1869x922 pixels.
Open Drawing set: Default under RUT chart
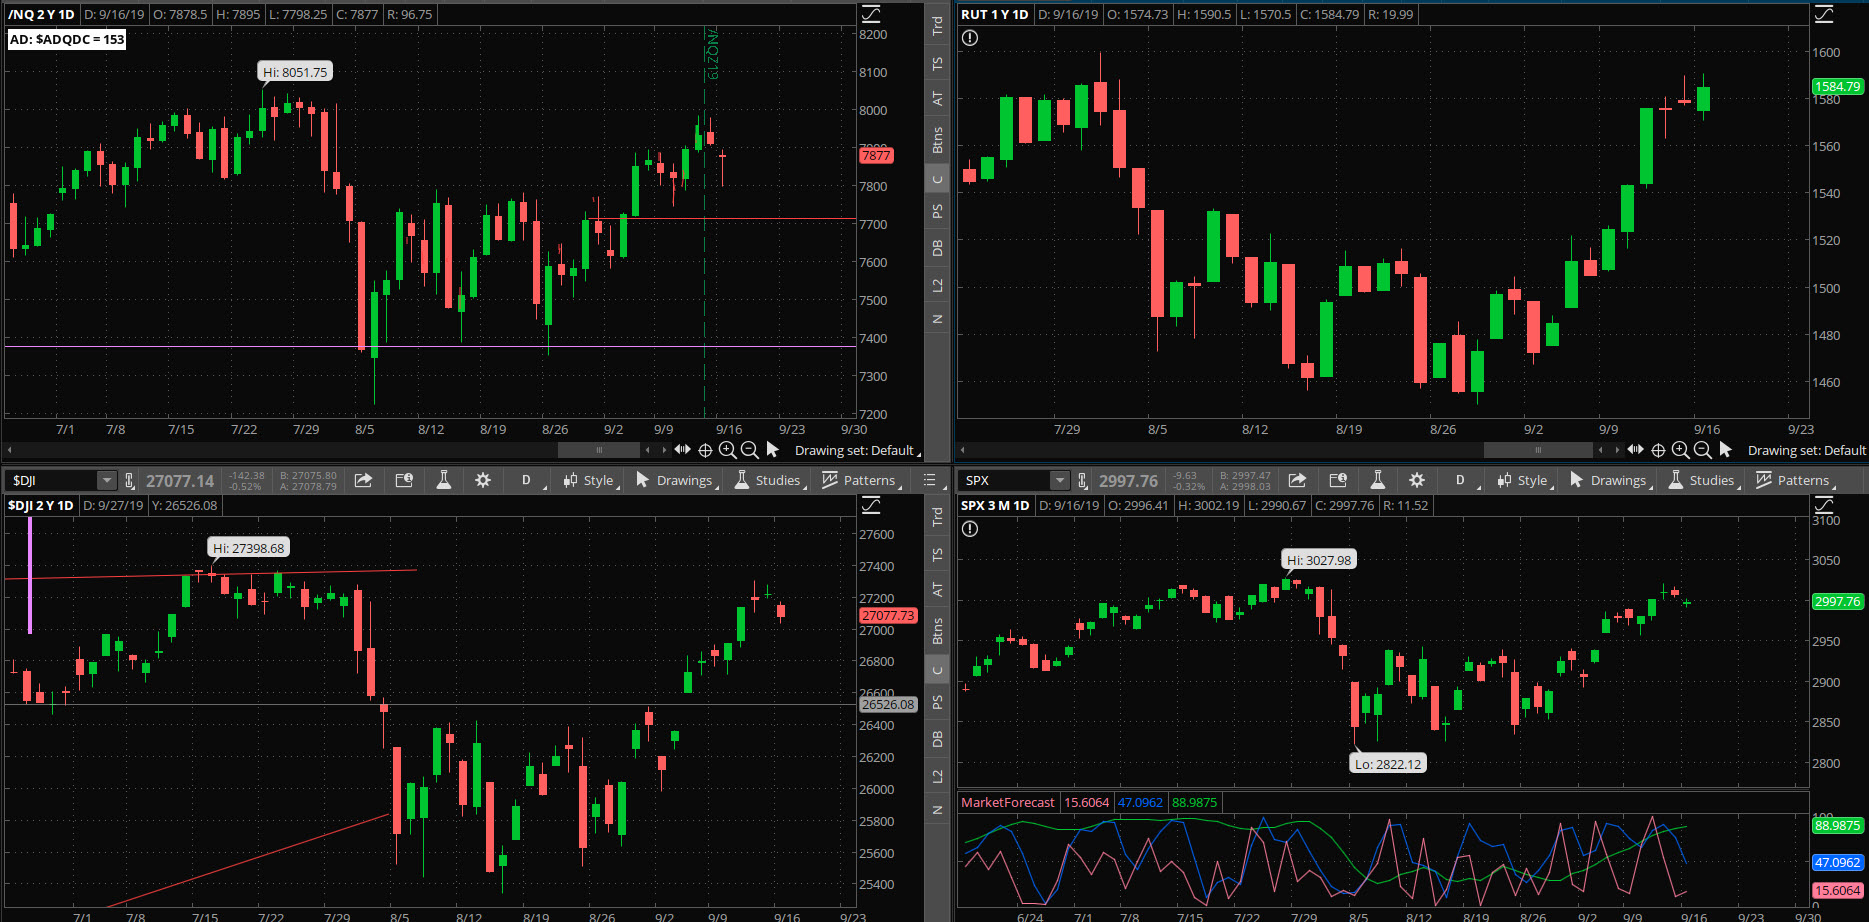pyautogui.click(x=1808, y=450)
